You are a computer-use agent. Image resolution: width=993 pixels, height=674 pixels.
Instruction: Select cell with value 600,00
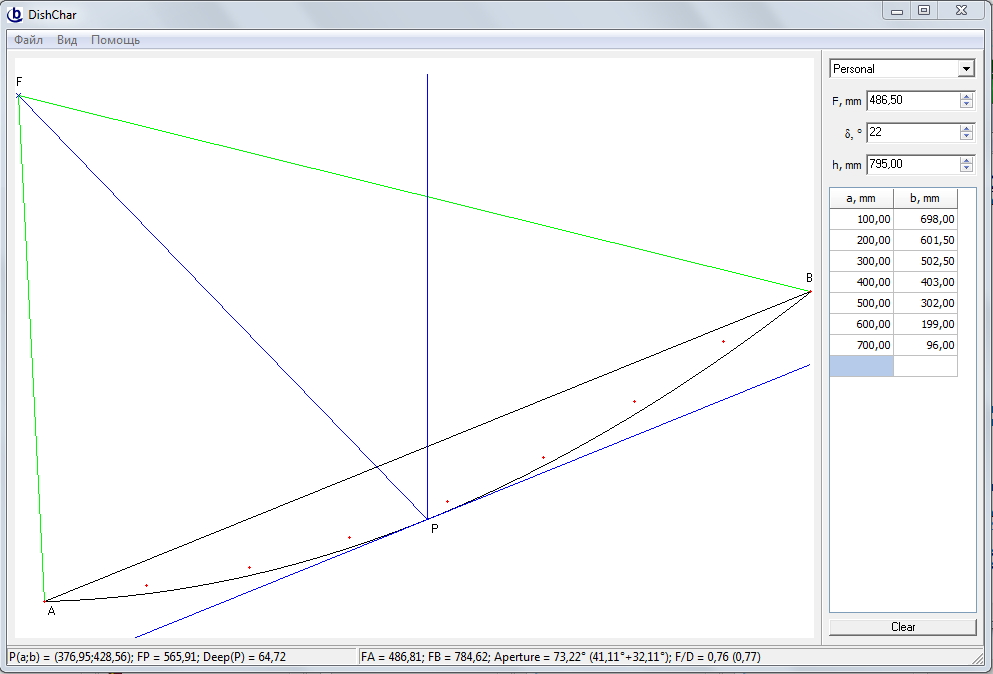pyautogui.click(x=861, y=324)
